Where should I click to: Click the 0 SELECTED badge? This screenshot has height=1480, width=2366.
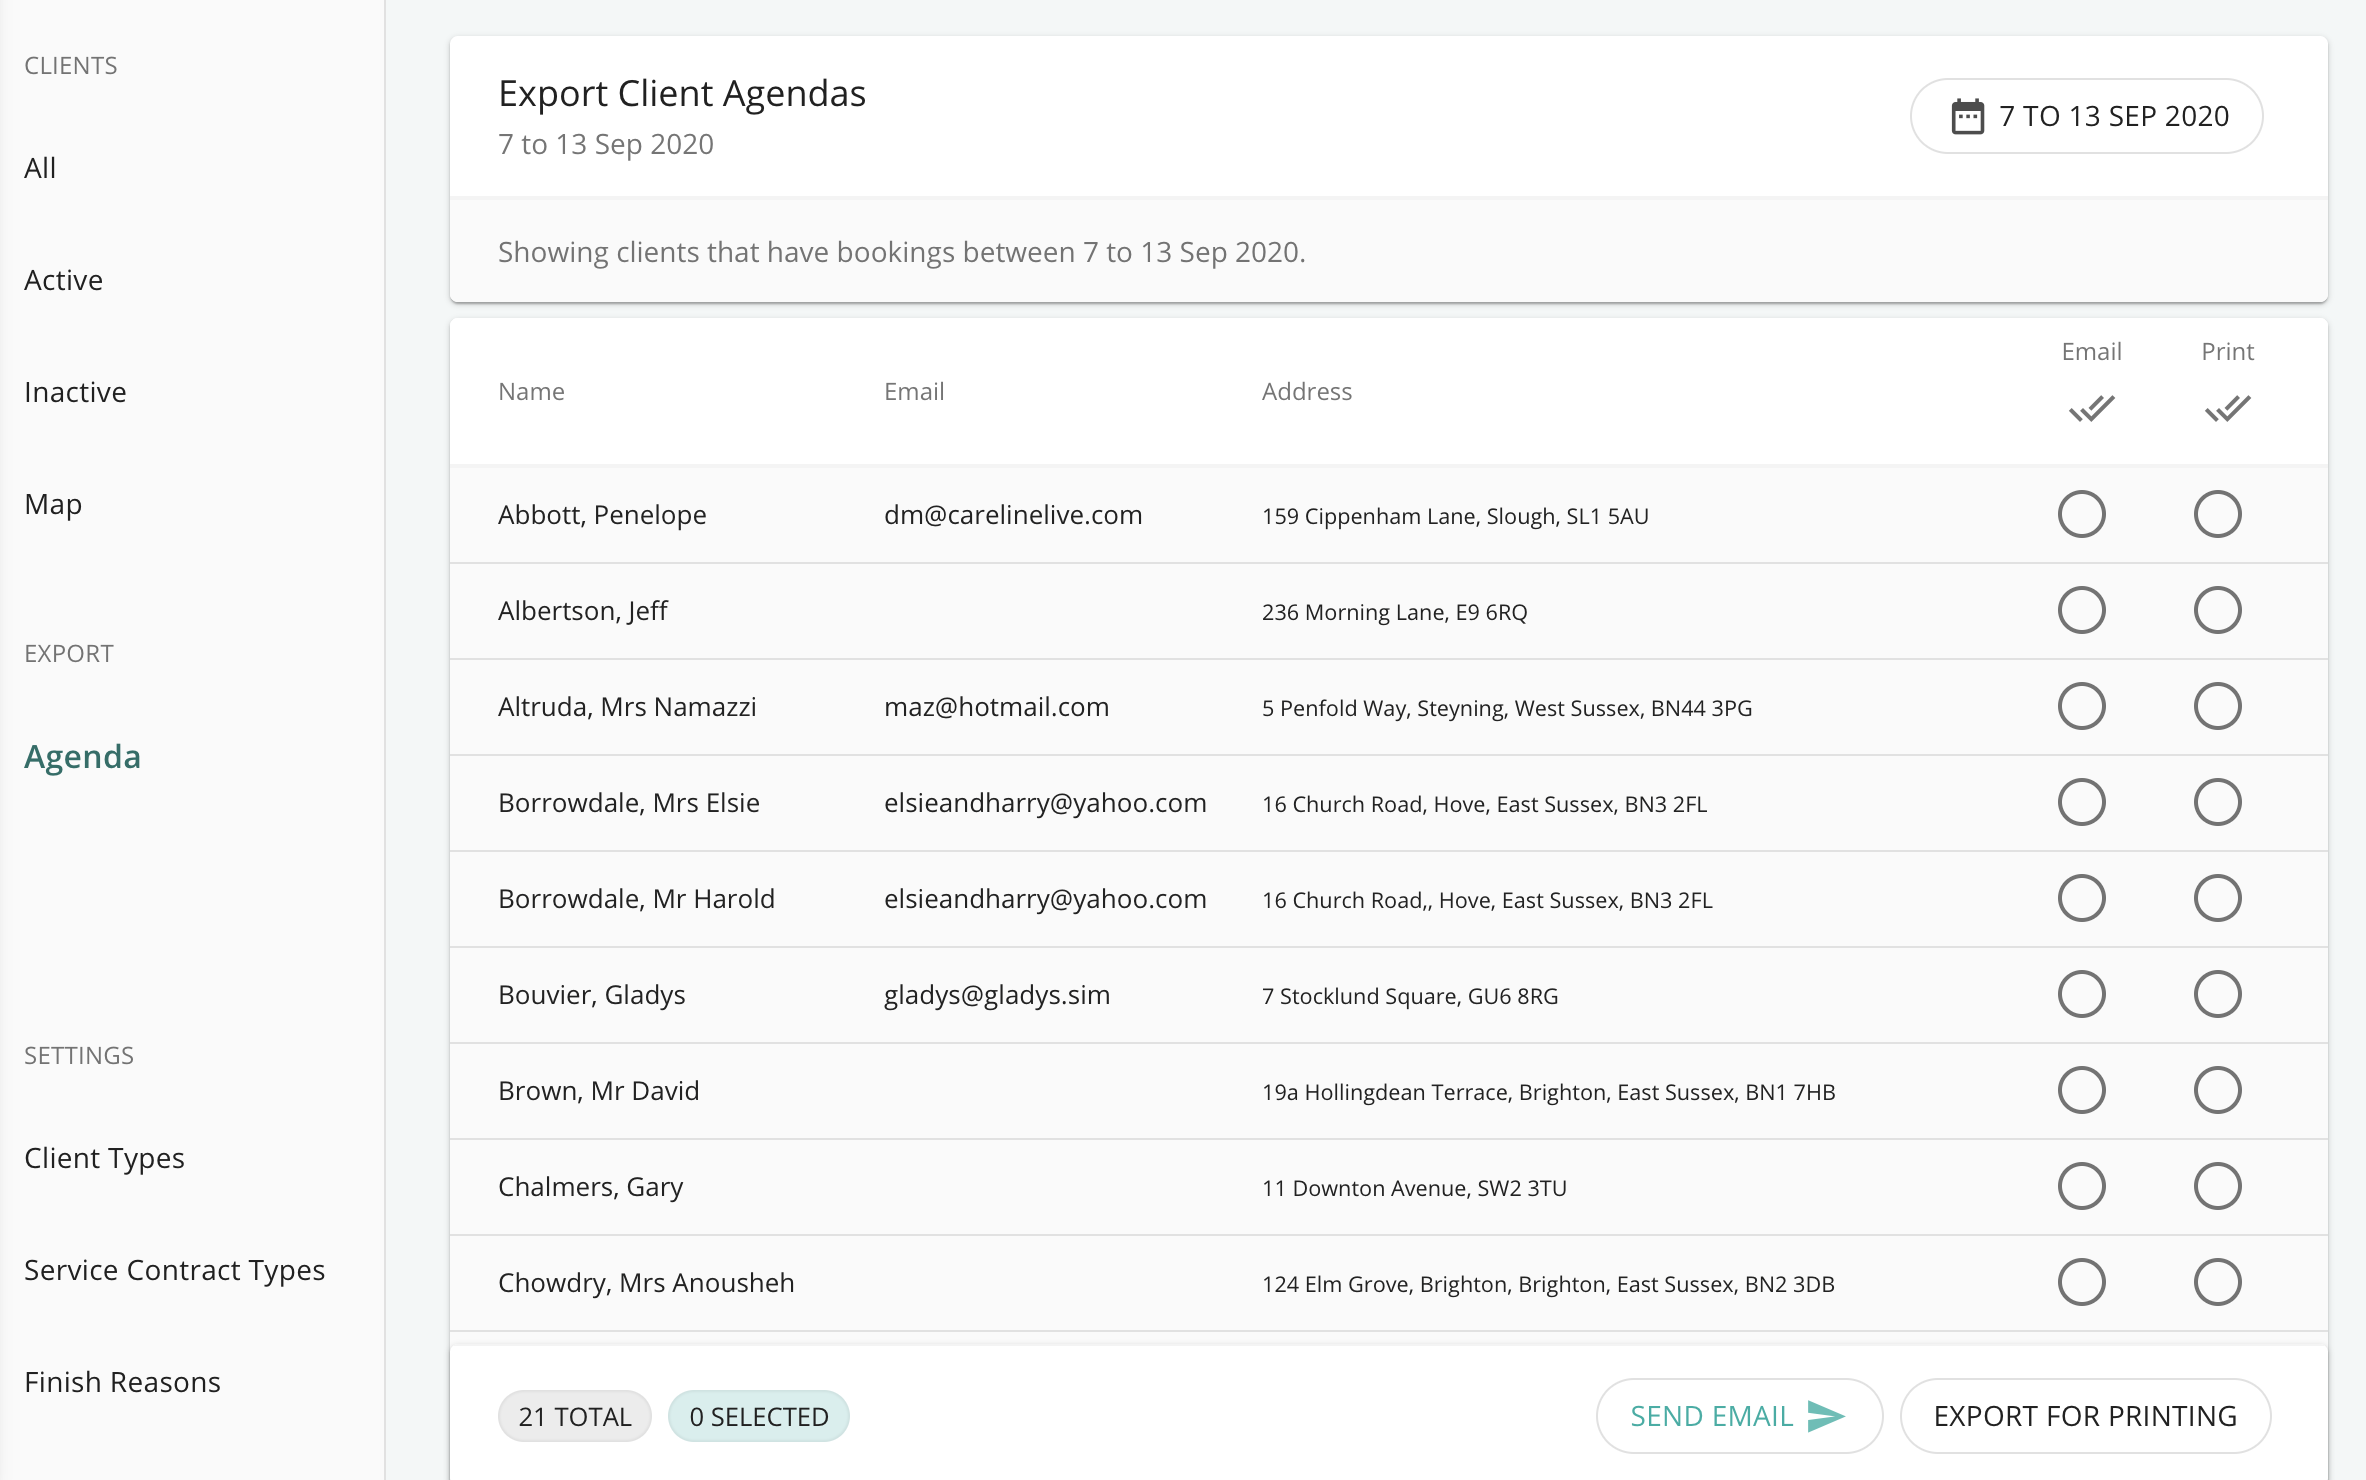point(759,1416)
